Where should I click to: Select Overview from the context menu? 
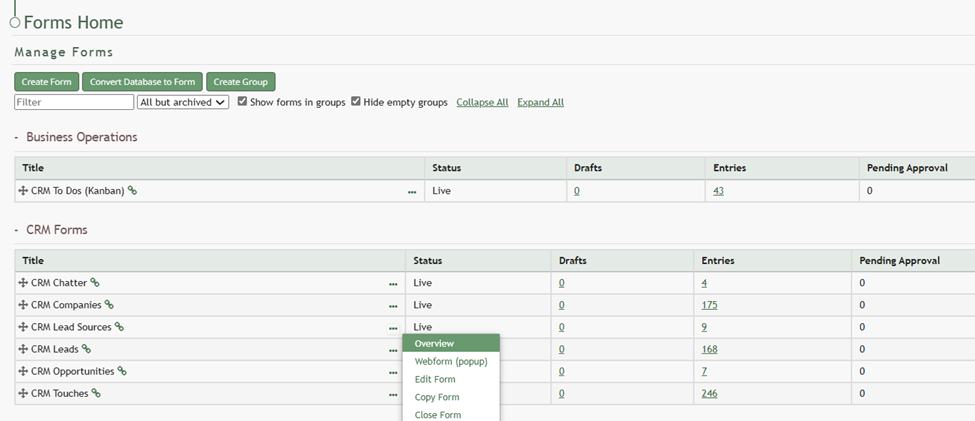tap(434, 344)
